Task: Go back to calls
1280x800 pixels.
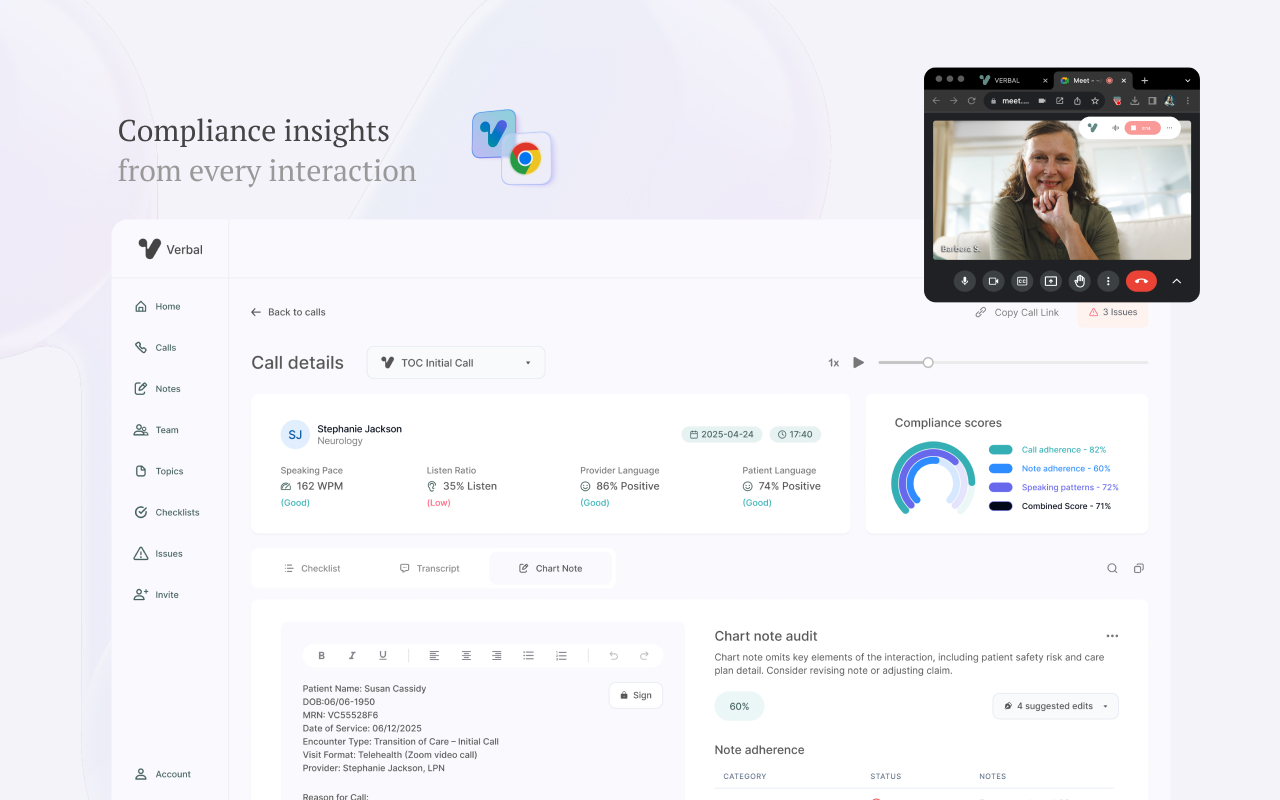Action: [288, 312]
